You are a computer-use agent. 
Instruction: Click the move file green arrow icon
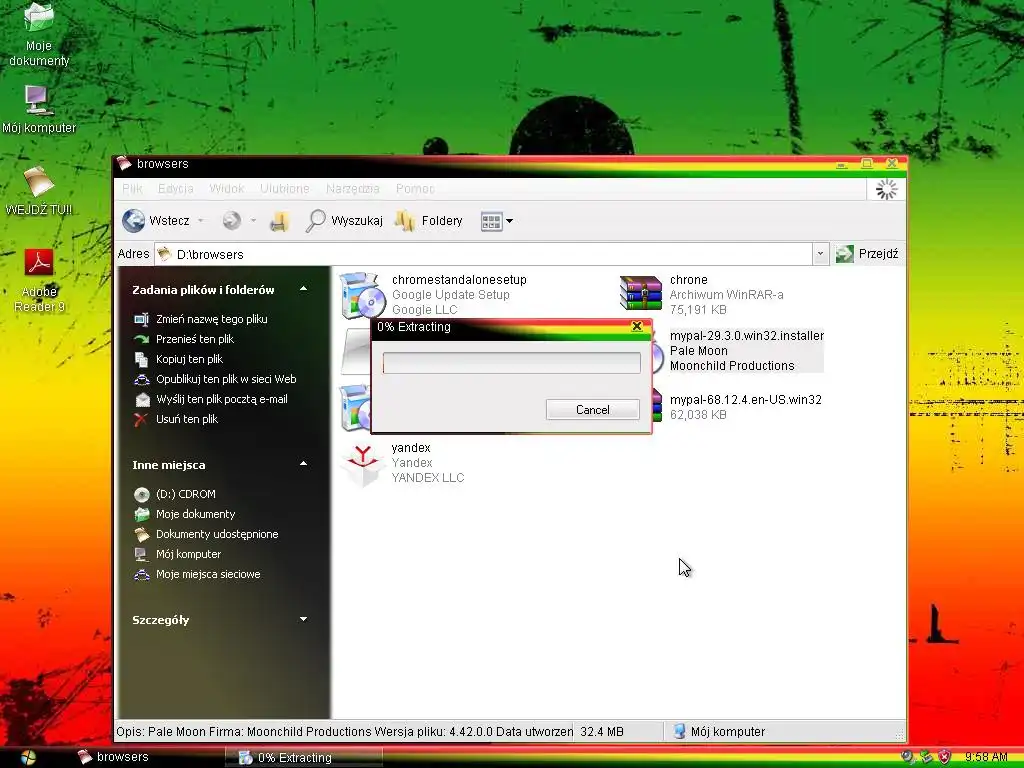(x=142, y=339)
